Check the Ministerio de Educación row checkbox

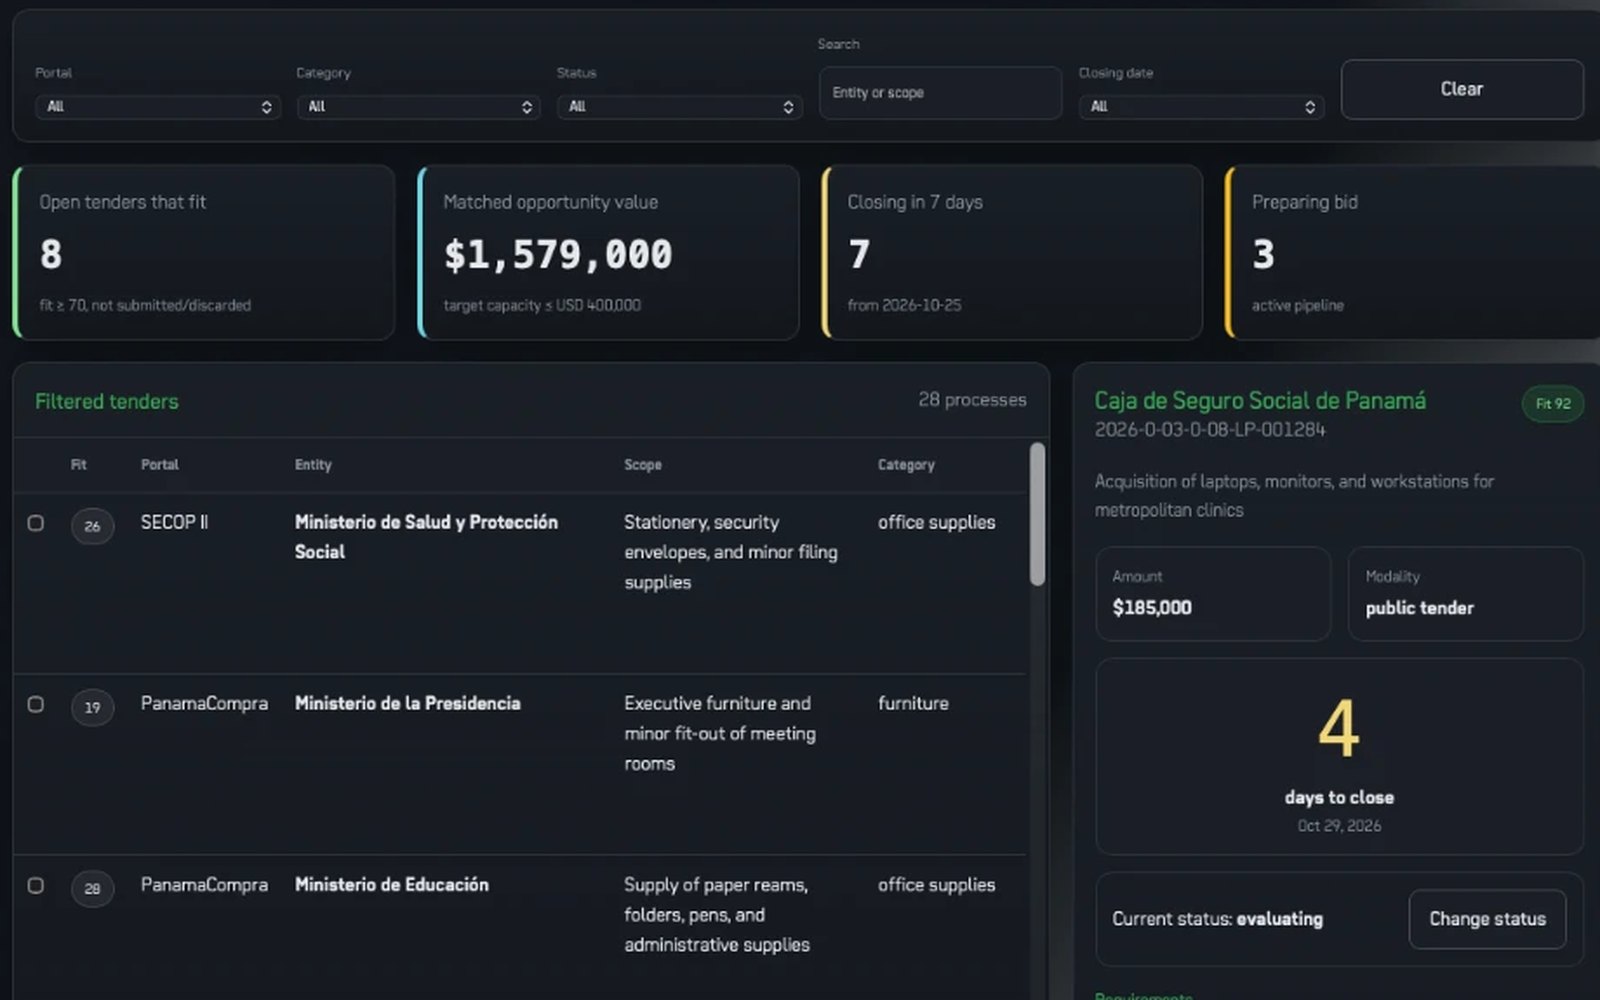point(36,885)
